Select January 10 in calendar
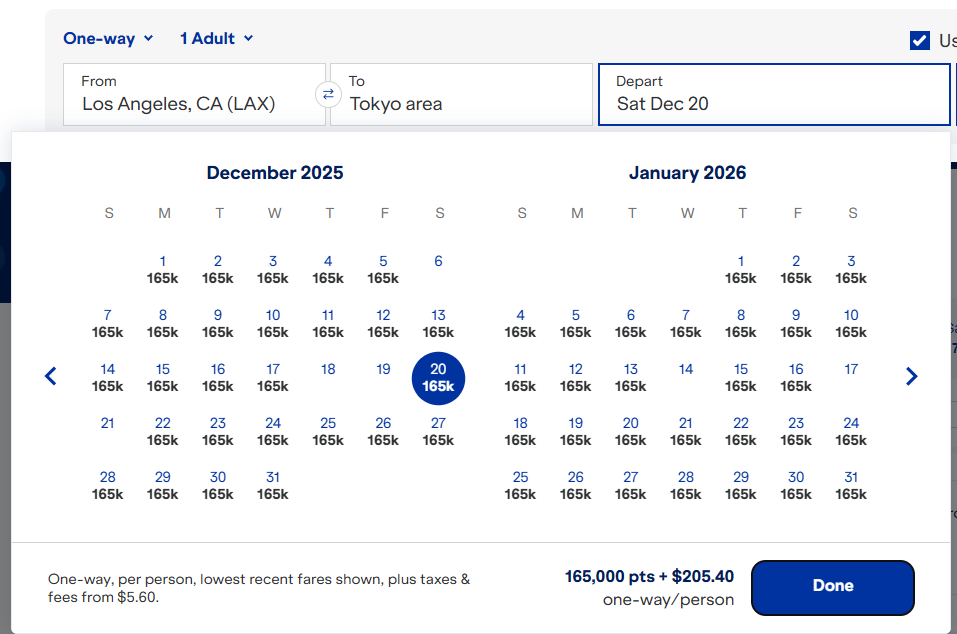Viewport: 957px width, 634px height. (x=851, y=324)
